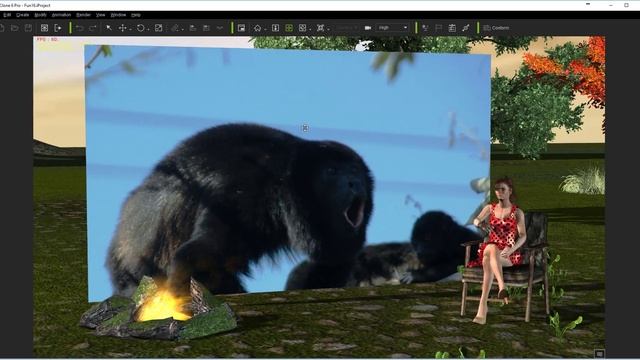Expand the Rotate tool dropdown arrow
The image size is (640, 360).
(148, 29)
